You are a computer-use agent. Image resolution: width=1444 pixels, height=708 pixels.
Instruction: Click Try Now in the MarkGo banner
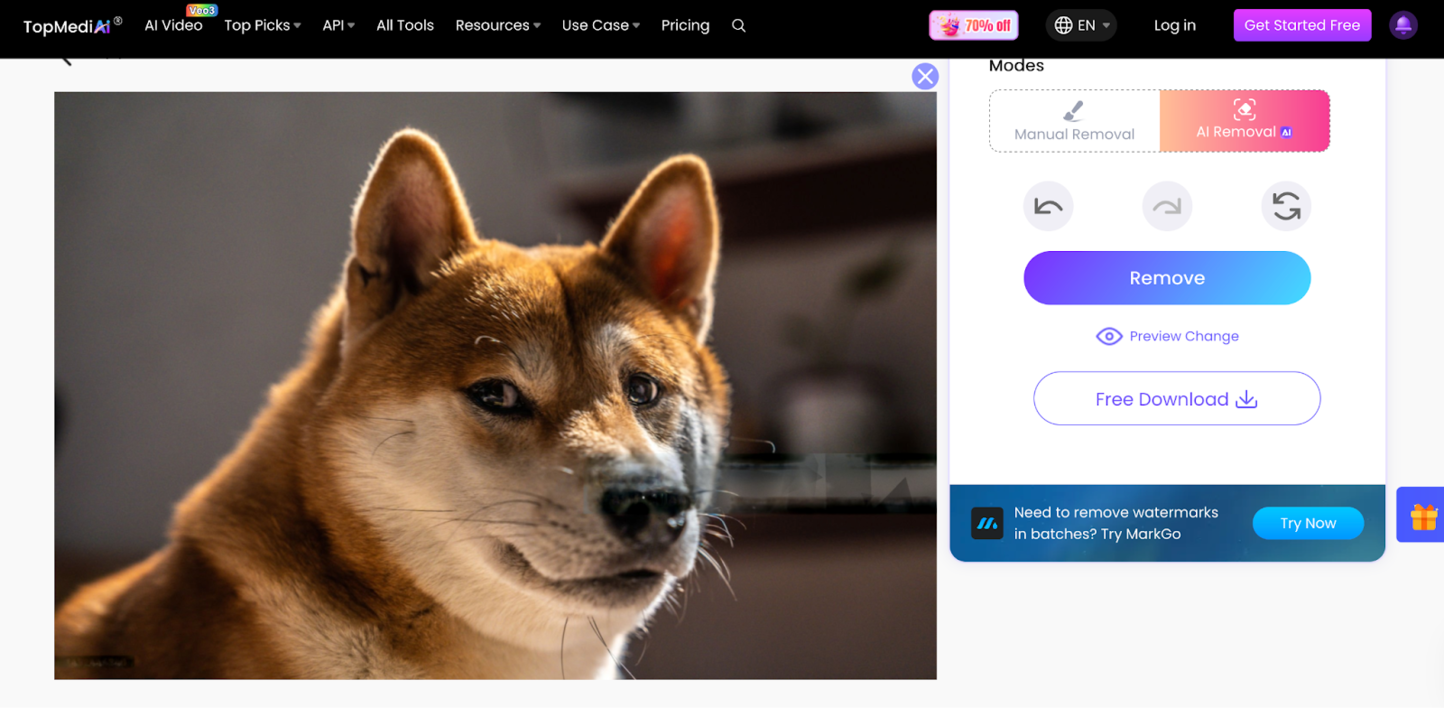coord(1308,523)
